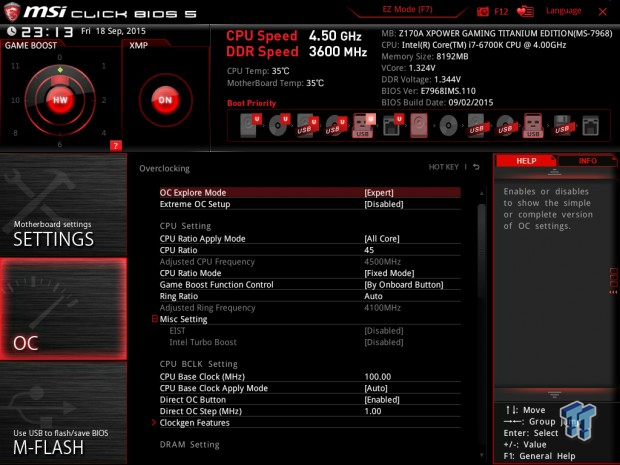This screenshot has height=465, width=620.
Task: Select the legacy CD/DVD boot device icon
Action: [448, 126]
